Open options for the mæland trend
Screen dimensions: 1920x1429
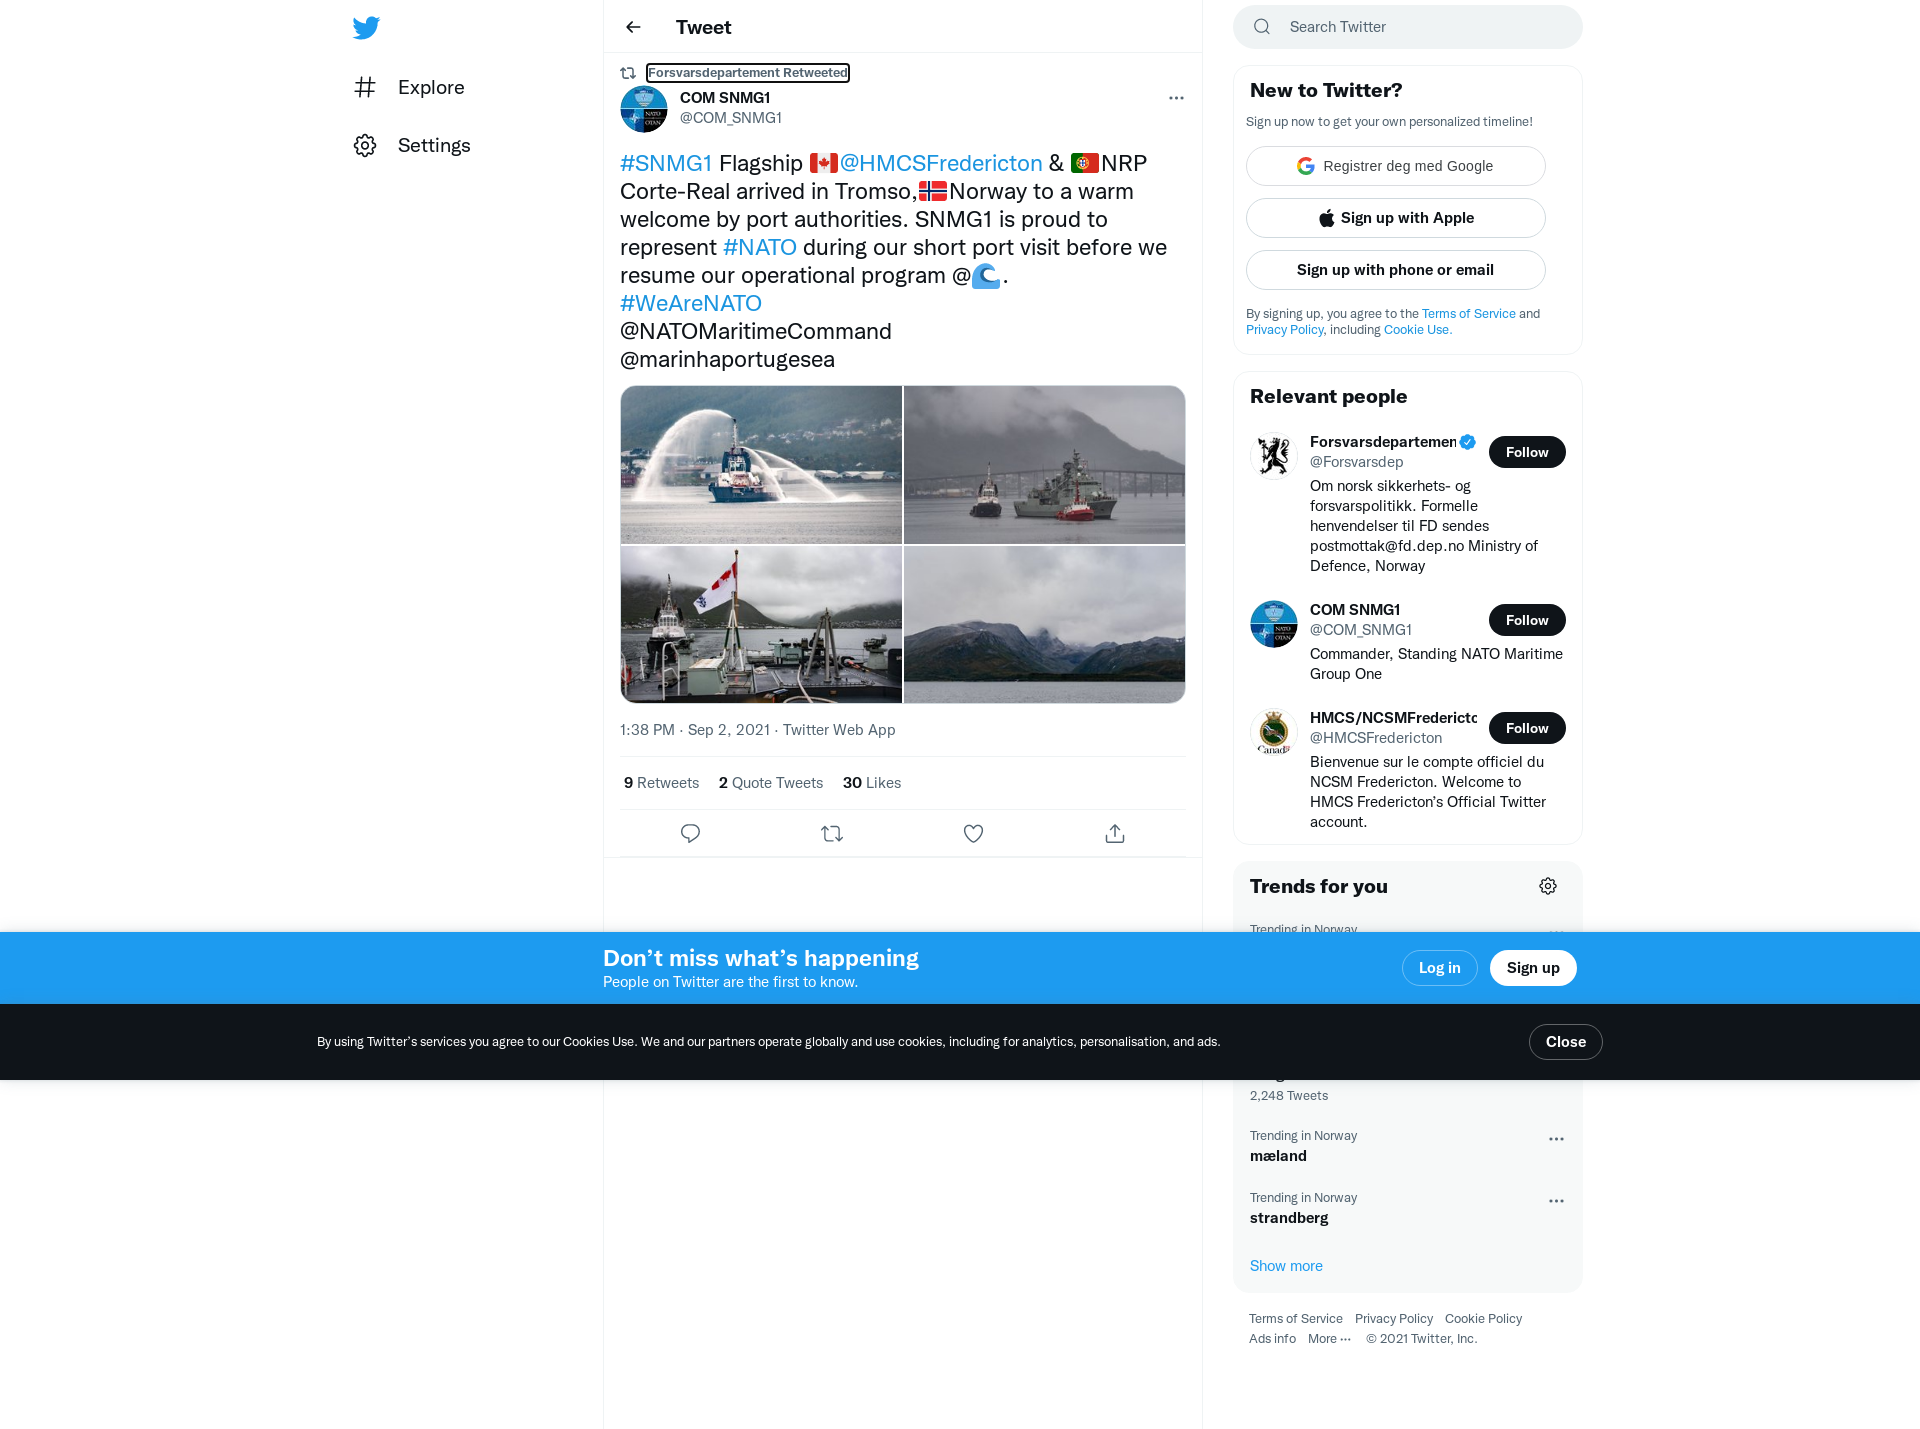[x=1556, y=1139]
